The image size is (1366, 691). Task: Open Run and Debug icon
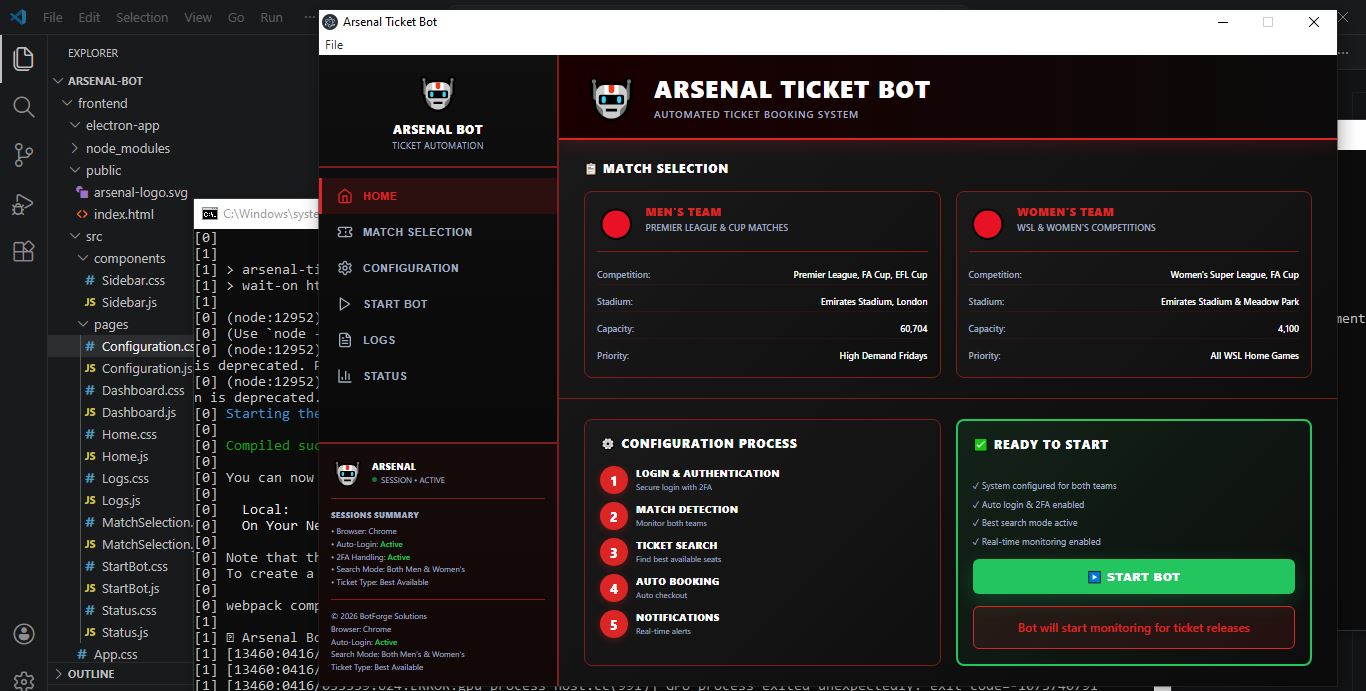point(23,203)
